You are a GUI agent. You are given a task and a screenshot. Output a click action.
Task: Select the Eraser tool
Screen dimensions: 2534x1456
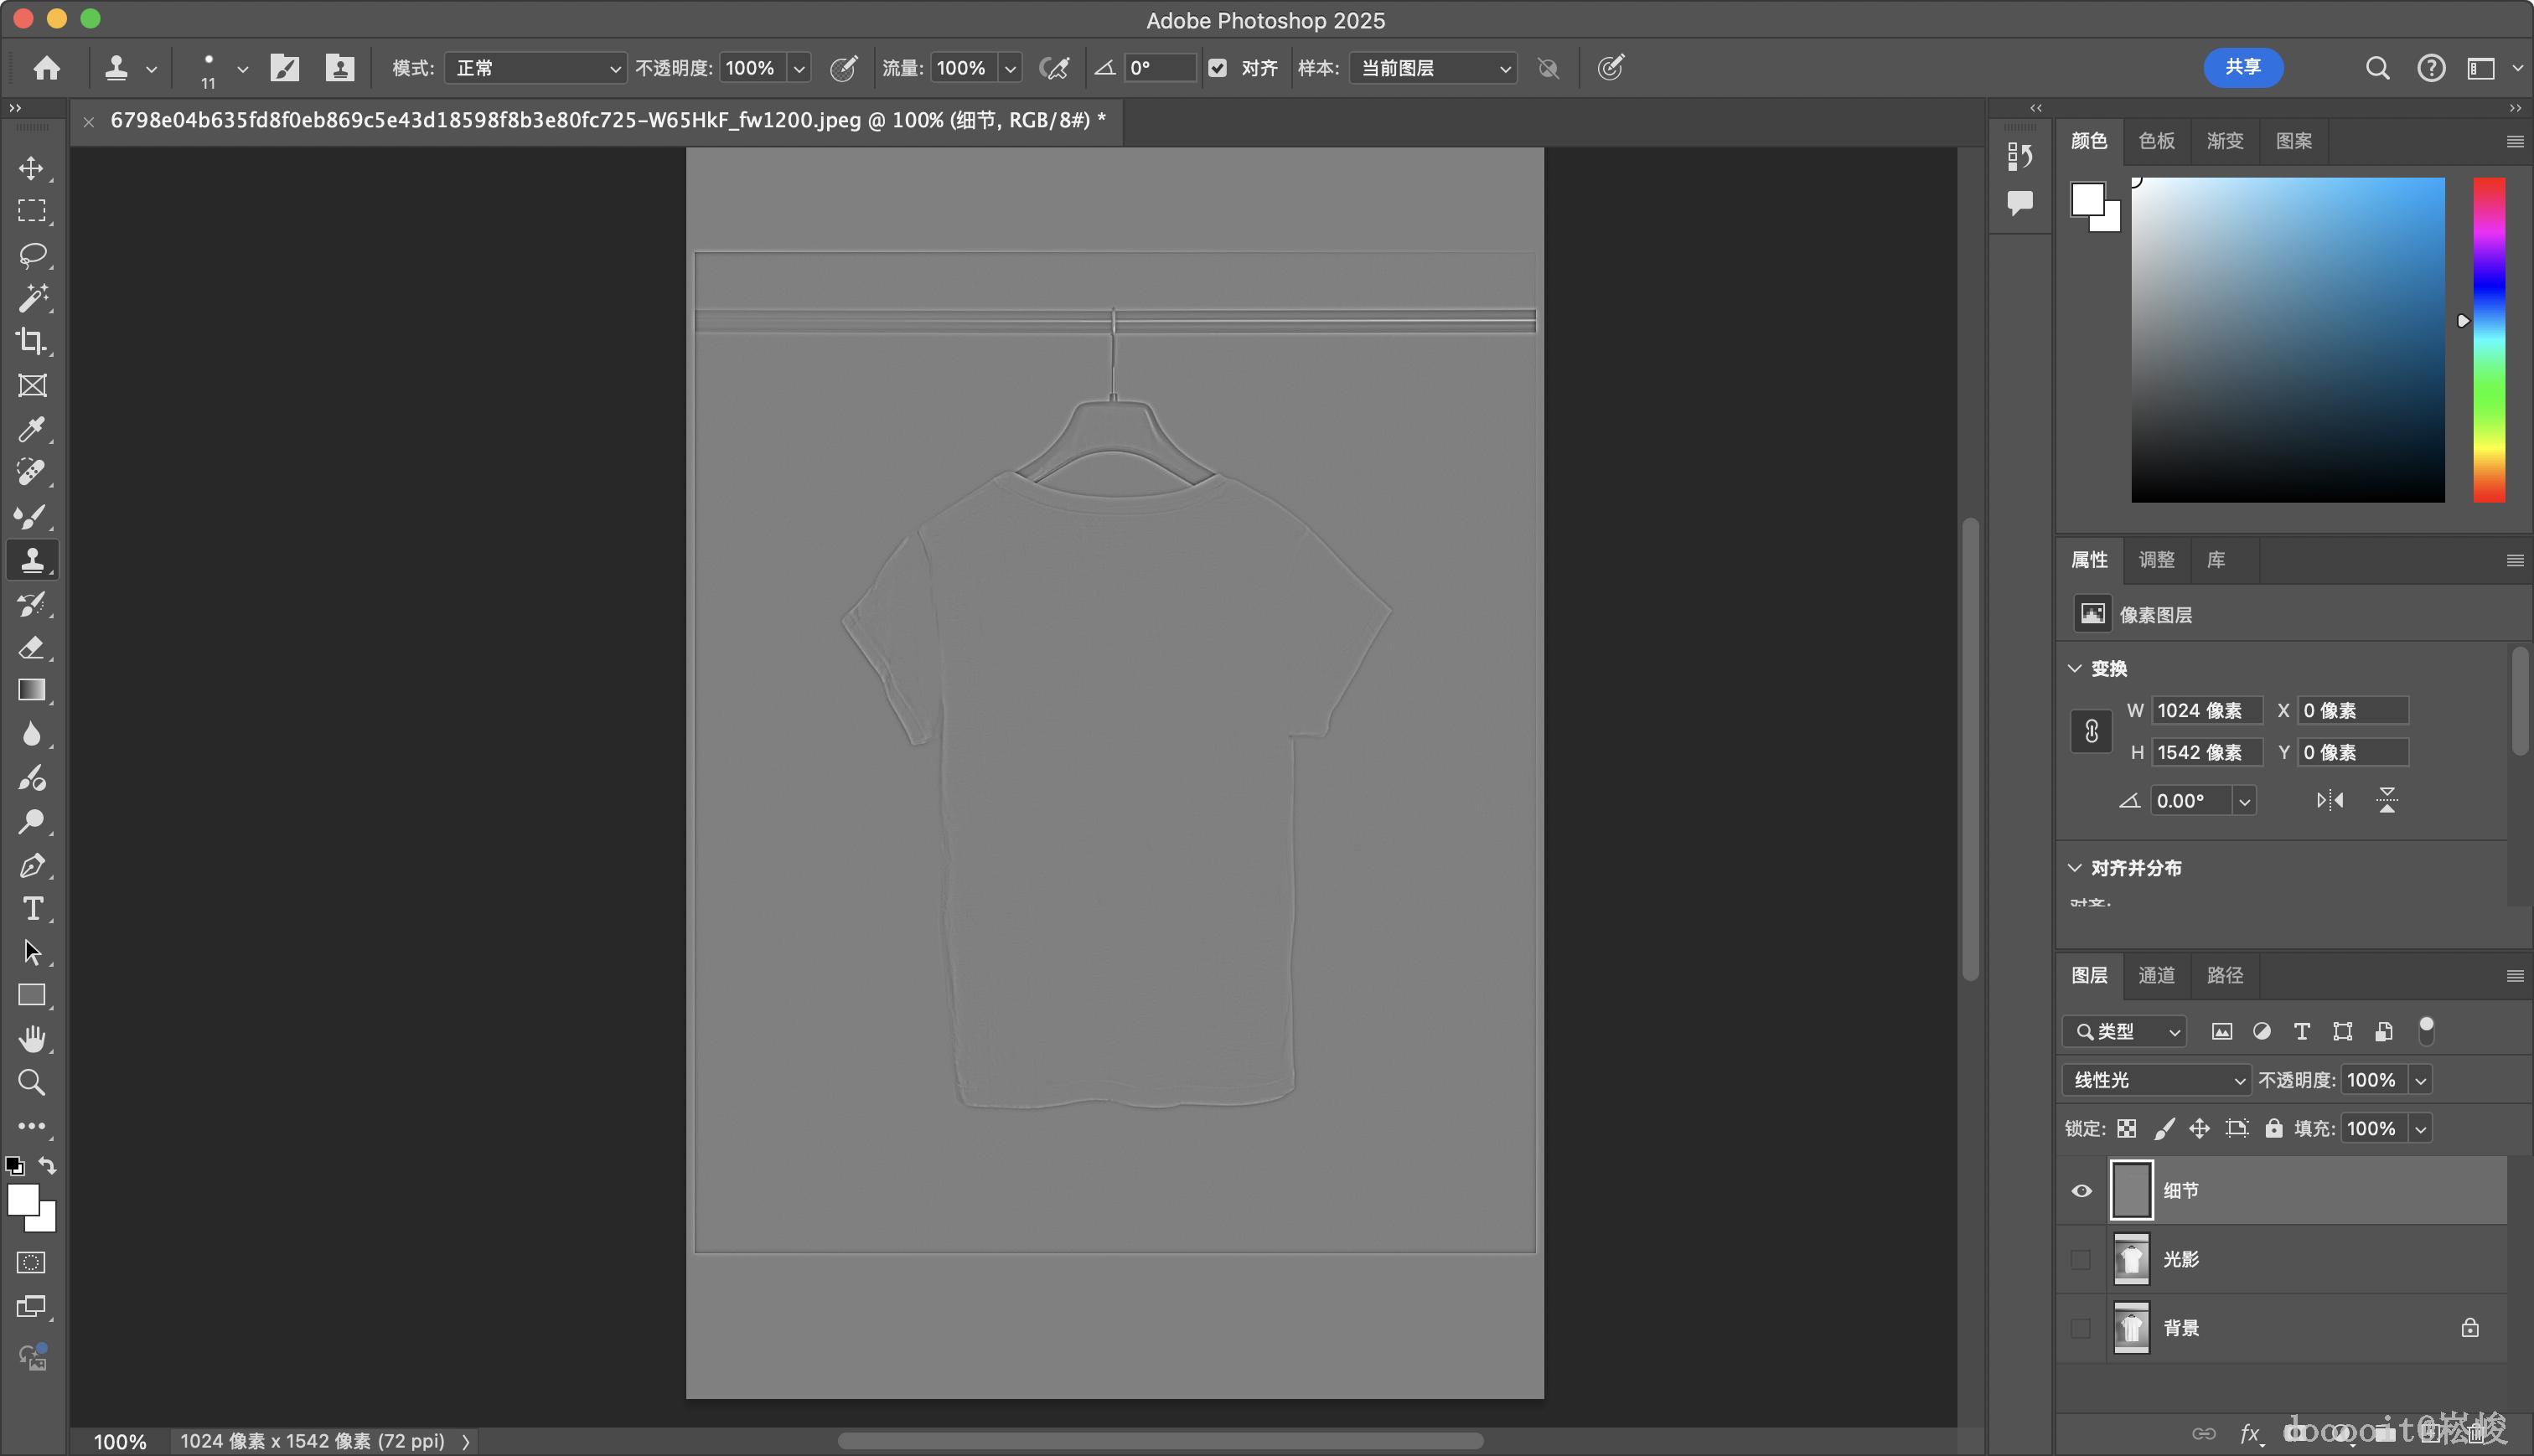31,647
